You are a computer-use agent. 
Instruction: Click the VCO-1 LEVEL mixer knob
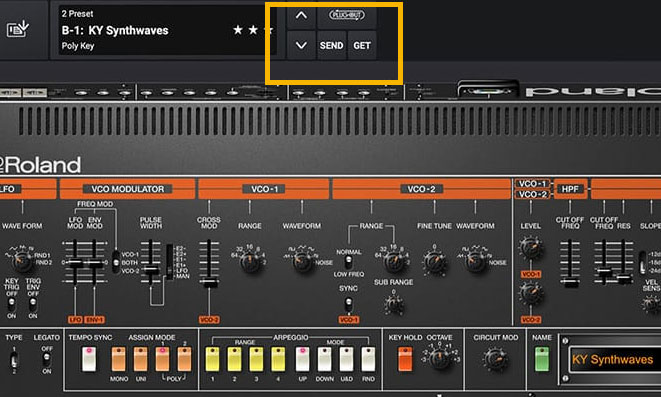point(530,248)
